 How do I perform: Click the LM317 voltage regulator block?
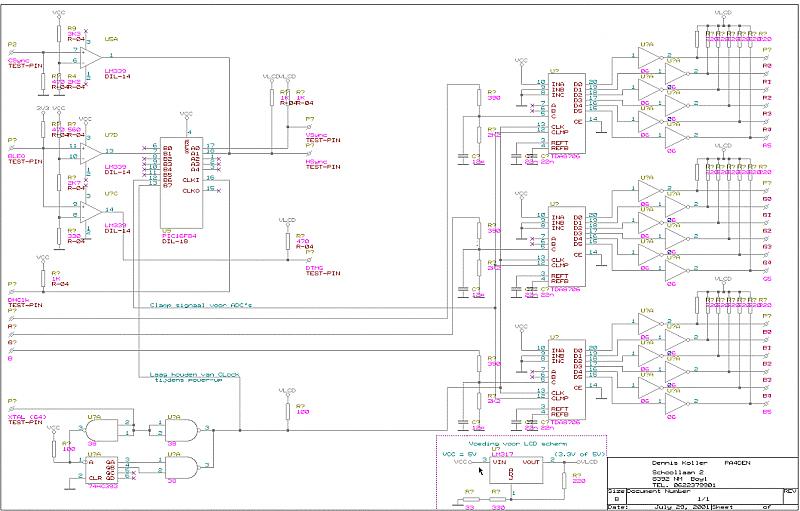point(511,474)
